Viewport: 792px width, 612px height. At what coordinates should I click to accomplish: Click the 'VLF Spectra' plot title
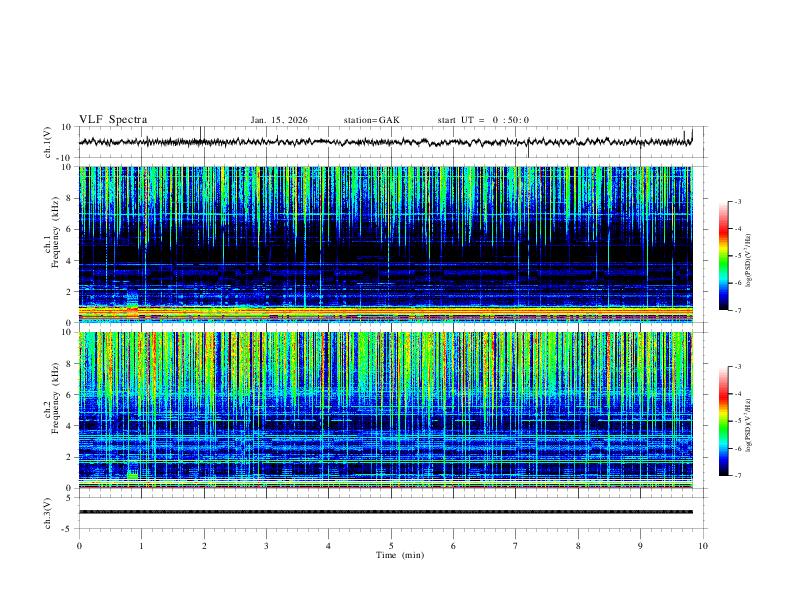tap(113, 120)
